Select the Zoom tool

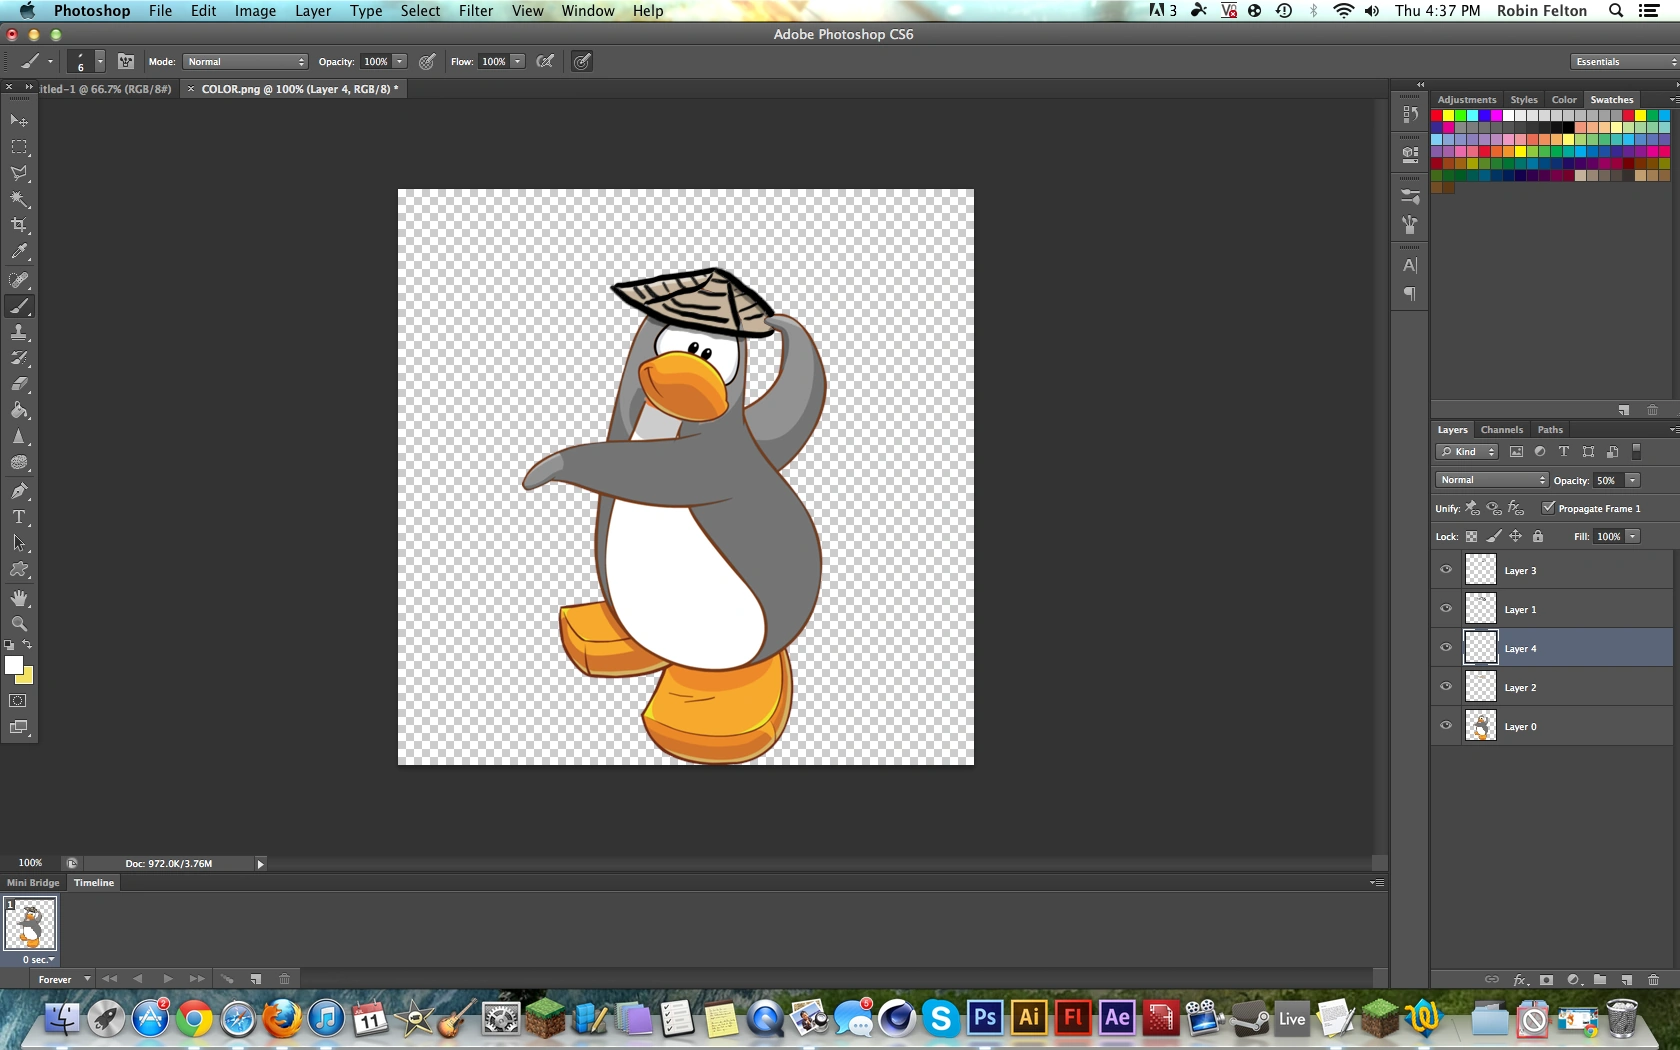click(x=19, y=624)
